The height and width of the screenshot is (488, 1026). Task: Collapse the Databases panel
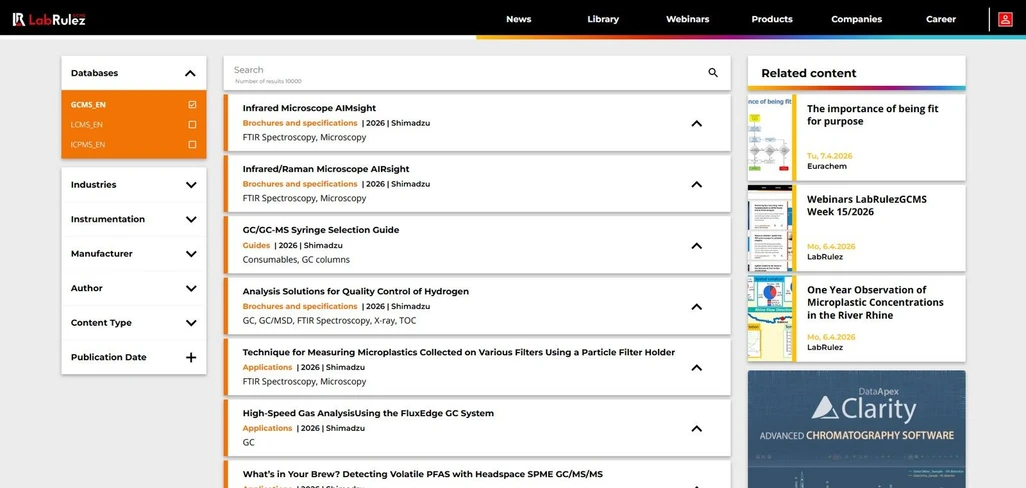coord(190,73)
